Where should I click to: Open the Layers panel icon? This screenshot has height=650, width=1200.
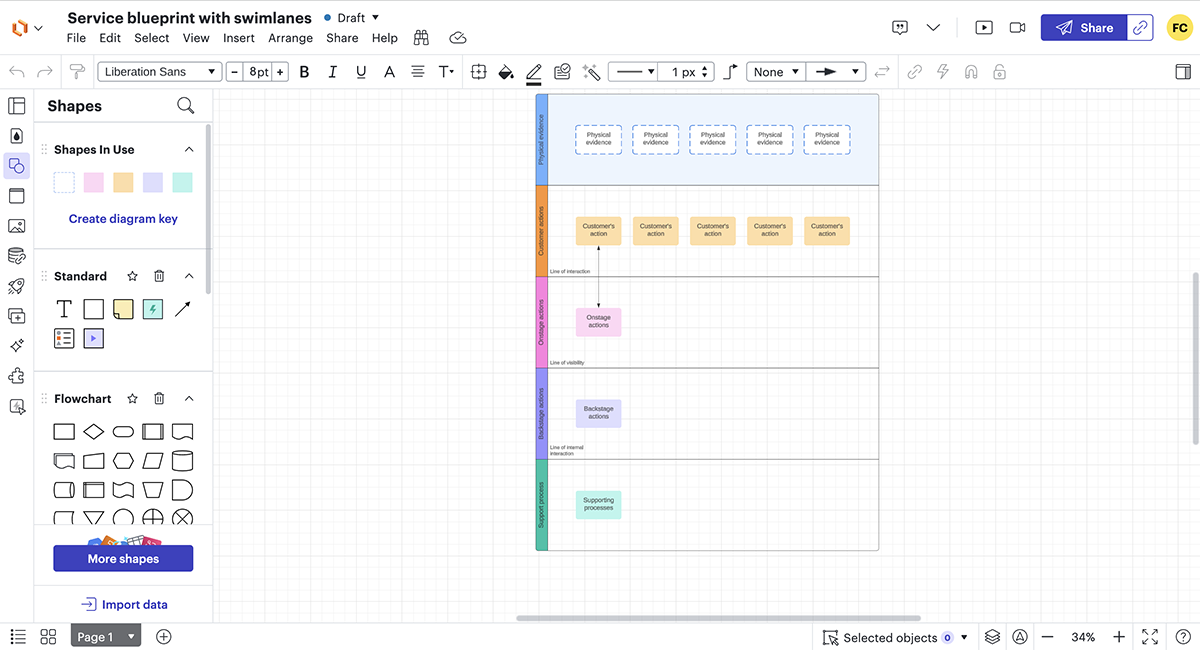point(992,636)
